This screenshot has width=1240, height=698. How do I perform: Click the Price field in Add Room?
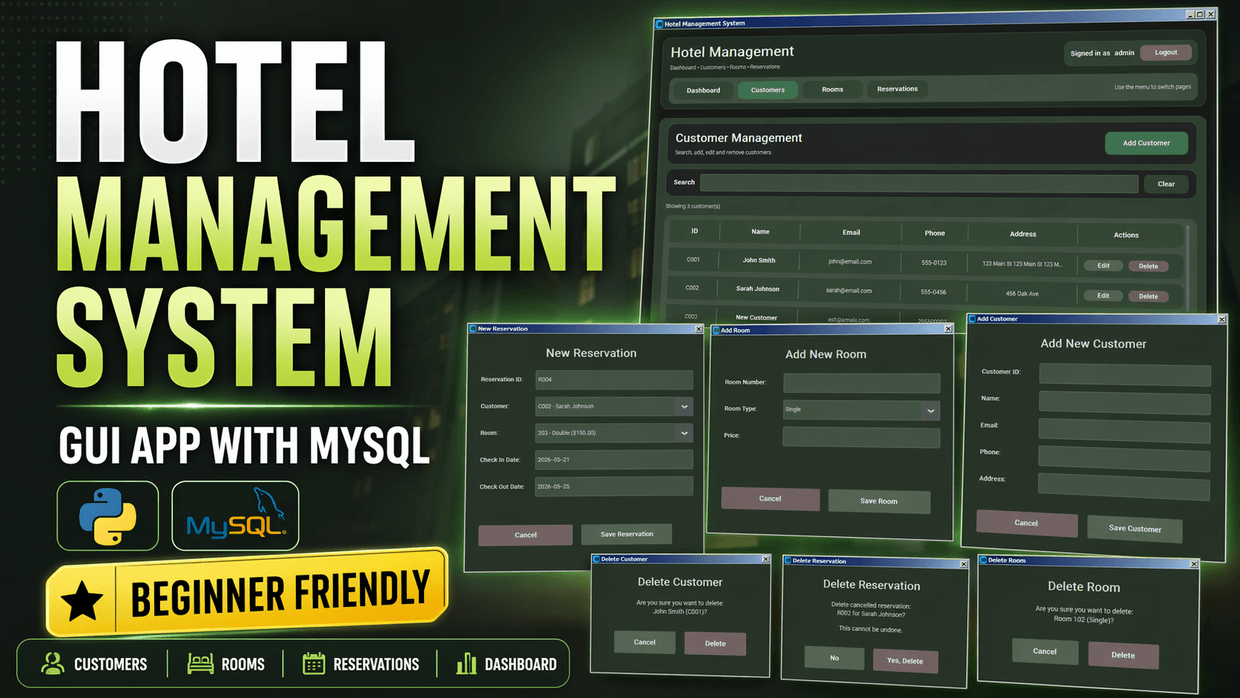click(861, 437)
